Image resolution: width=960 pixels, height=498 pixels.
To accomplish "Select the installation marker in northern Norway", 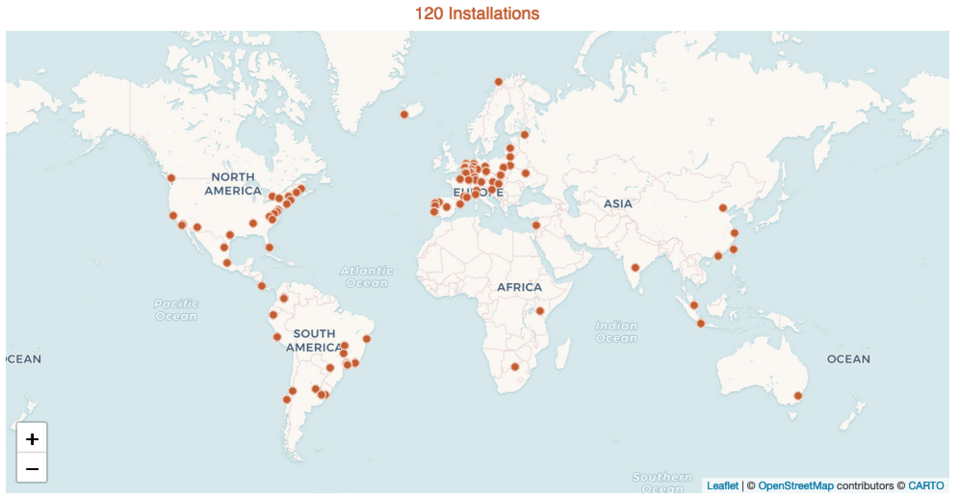I will click(x=498, y=82).
